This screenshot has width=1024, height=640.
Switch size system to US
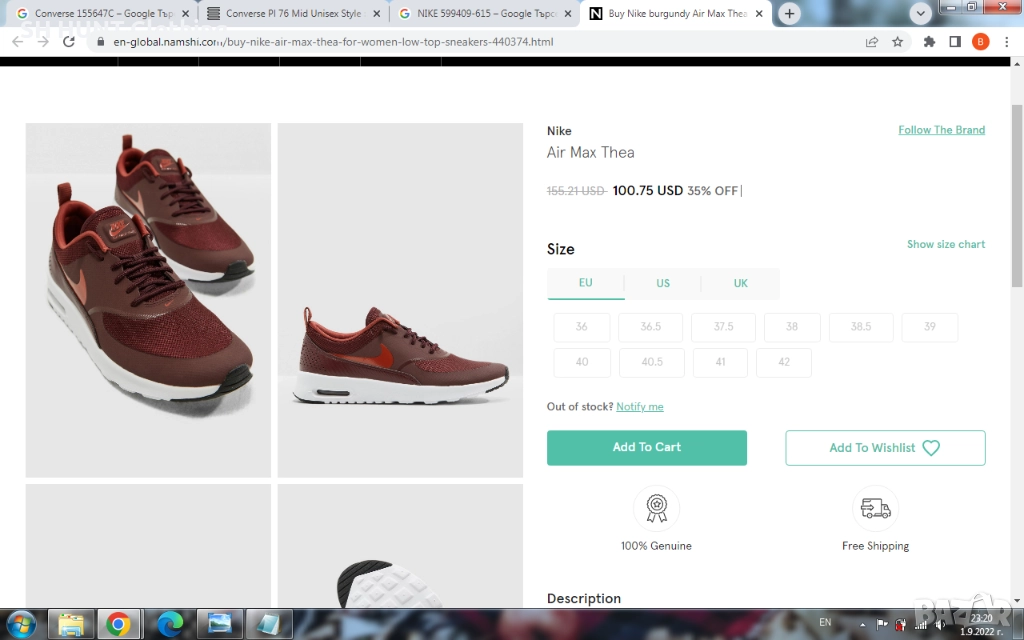coord(663,283)
